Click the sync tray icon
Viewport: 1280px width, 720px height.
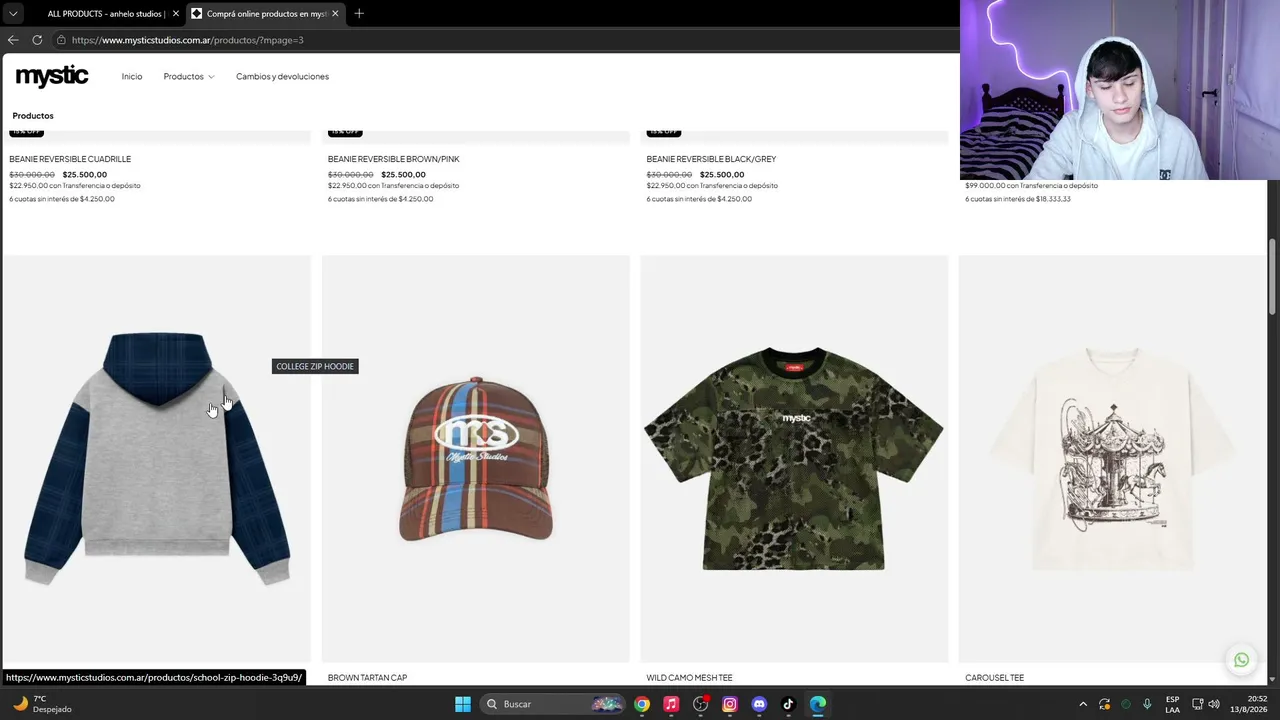1105,704
